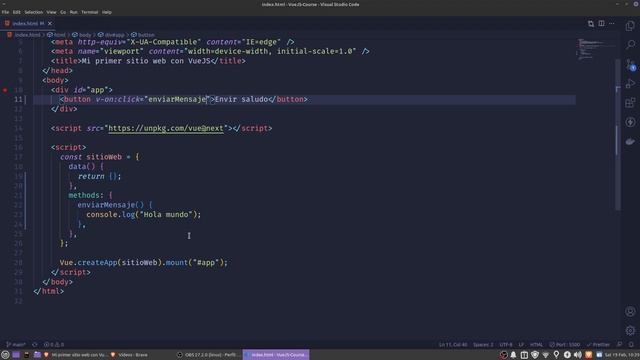Open the network Wi-Fi tray icon
The width and height of the screenshot is (640, 360).
(x=545, y=355)
